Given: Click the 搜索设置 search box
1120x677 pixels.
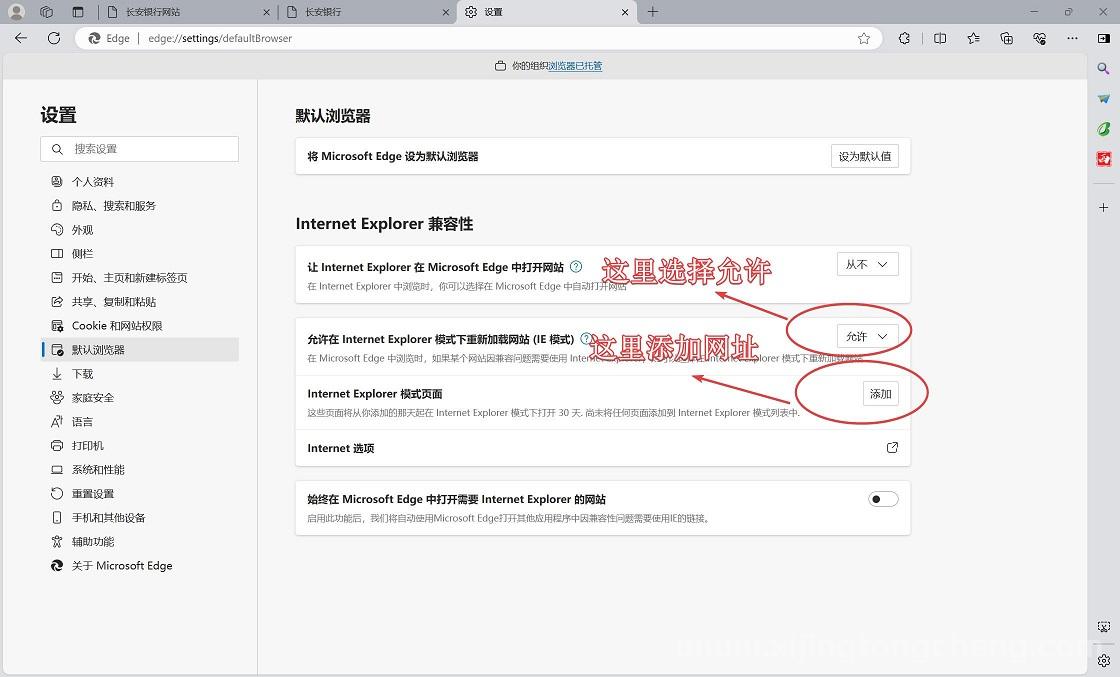Looking at the screenshot, I should click(140, 149).
